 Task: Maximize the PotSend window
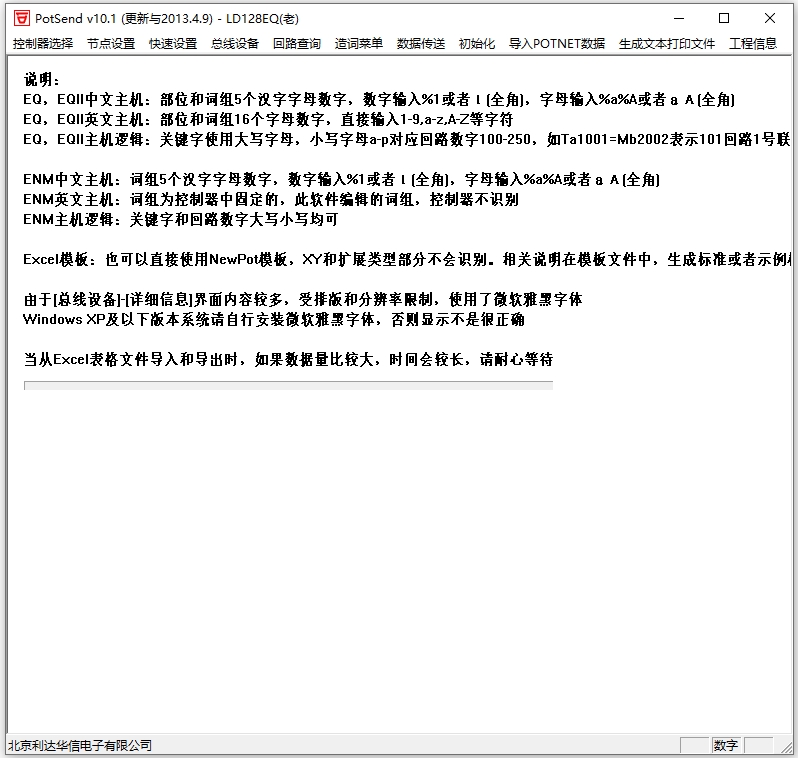coord(724,18)
